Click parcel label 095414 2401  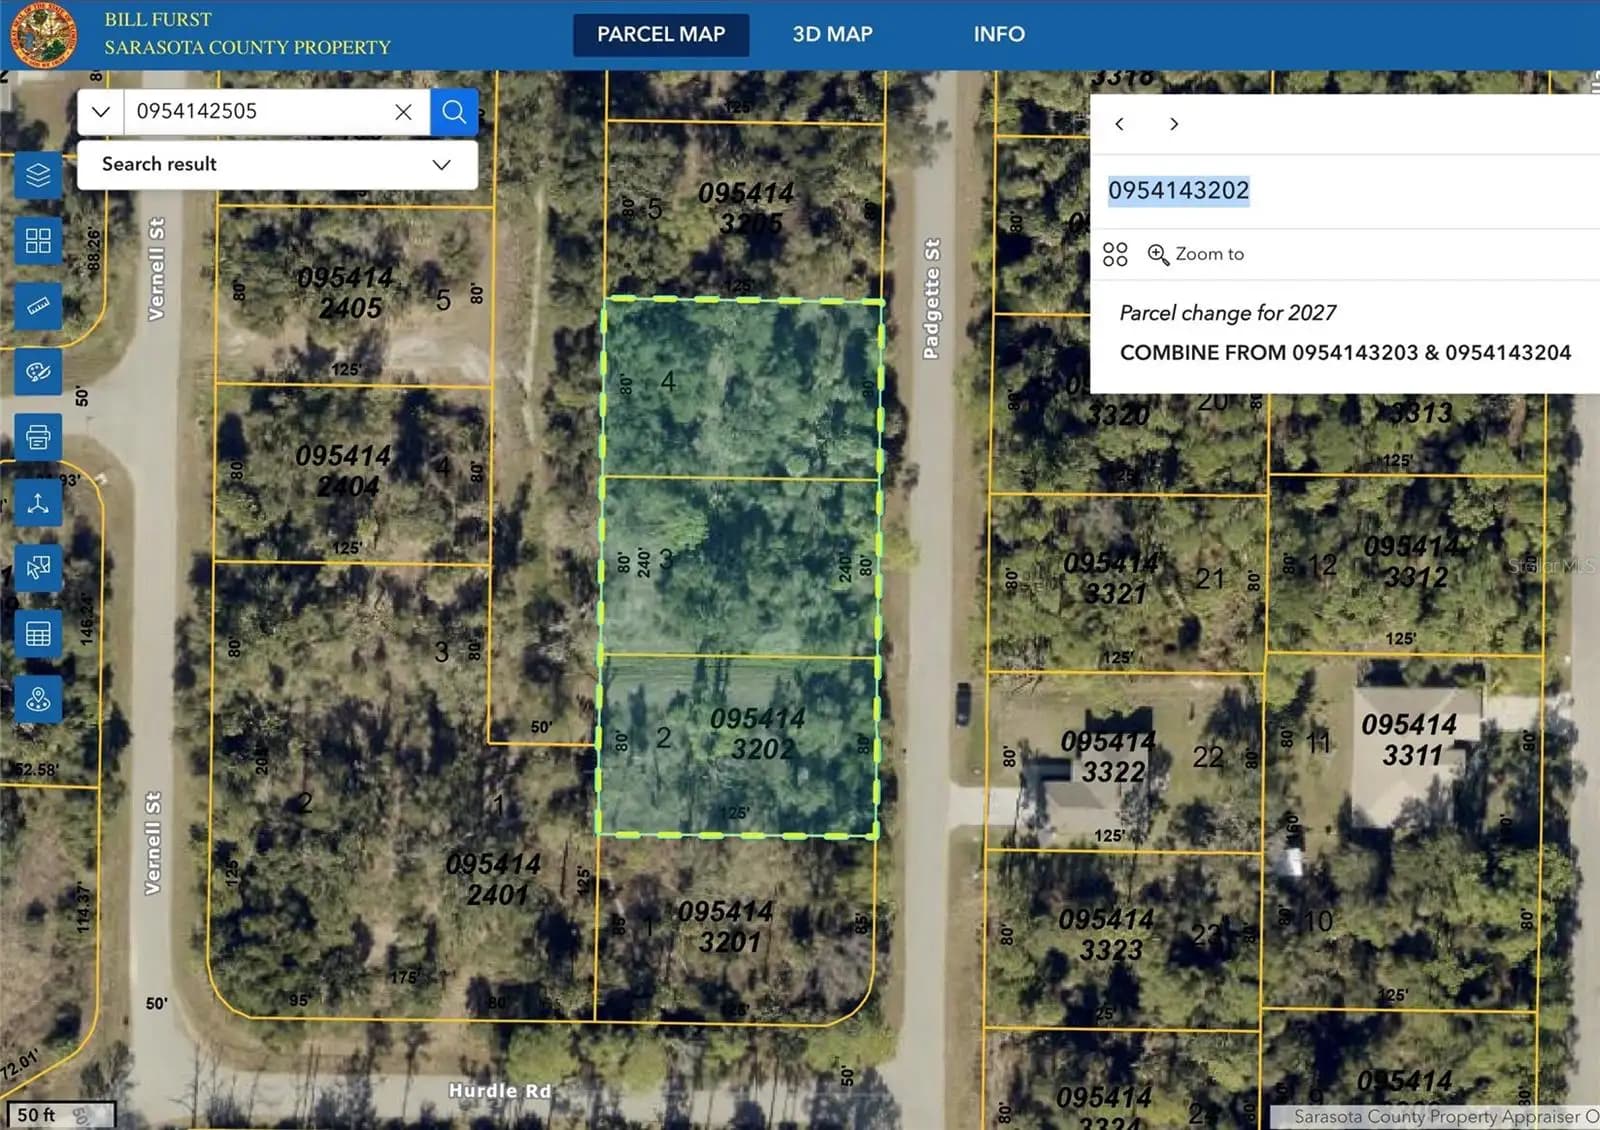(x=495, y=878)
